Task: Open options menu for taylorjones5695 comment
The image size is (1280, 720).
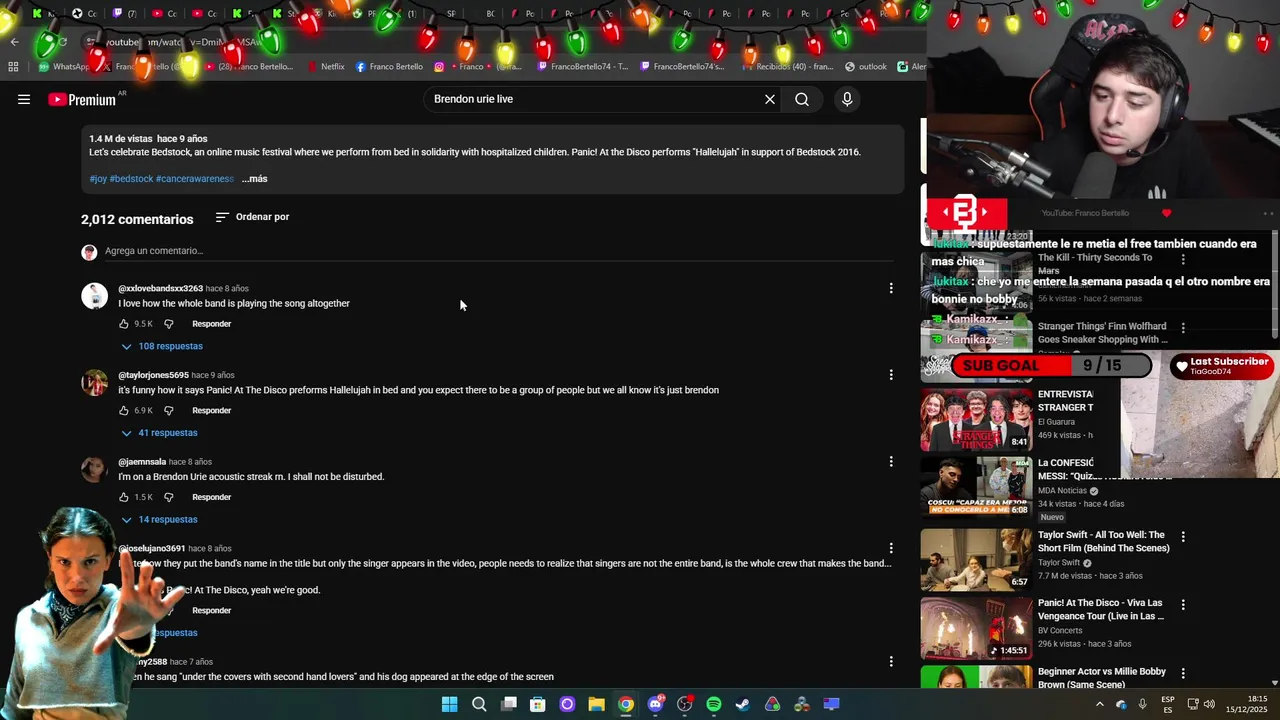Action: click(891, 375)
